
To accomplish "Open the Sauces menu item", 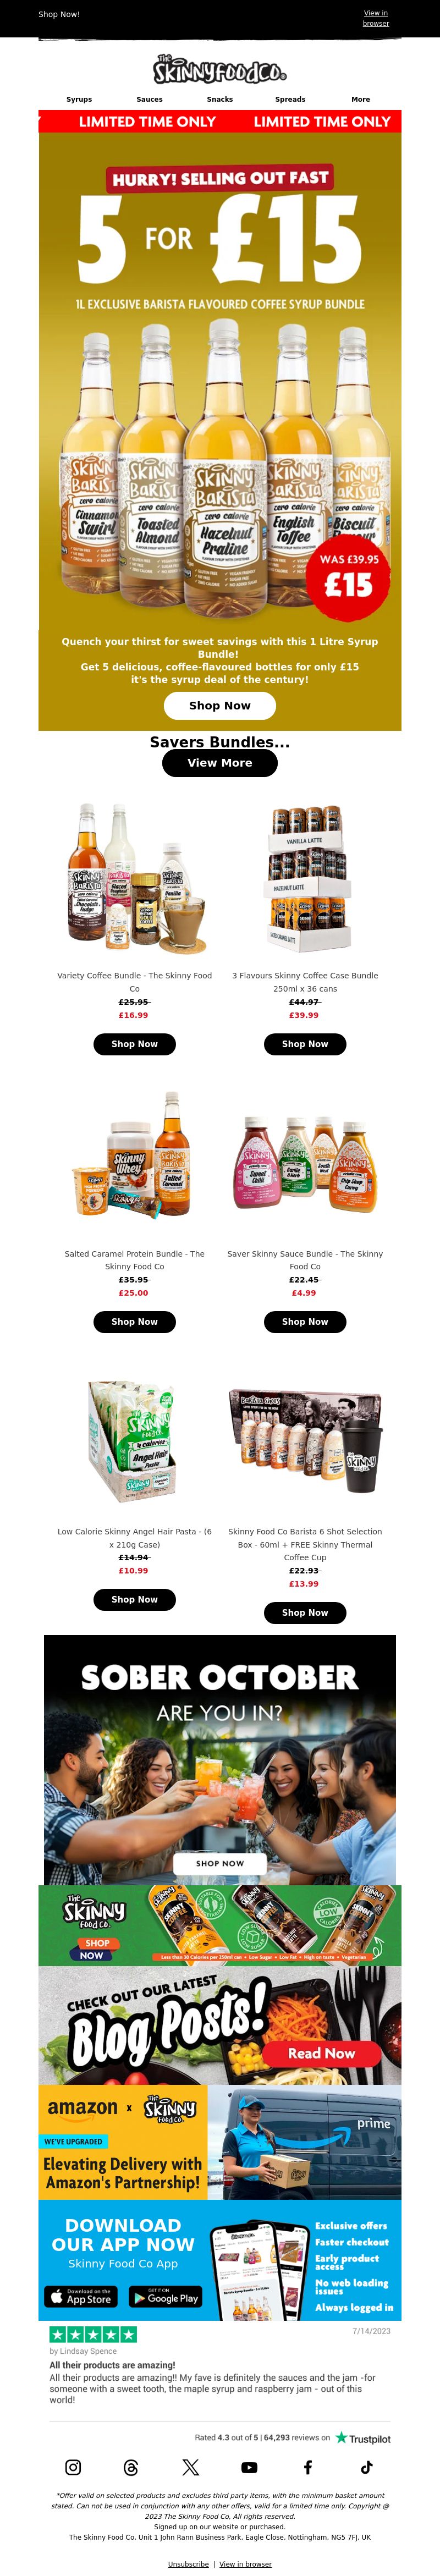I will click(150, 100).
